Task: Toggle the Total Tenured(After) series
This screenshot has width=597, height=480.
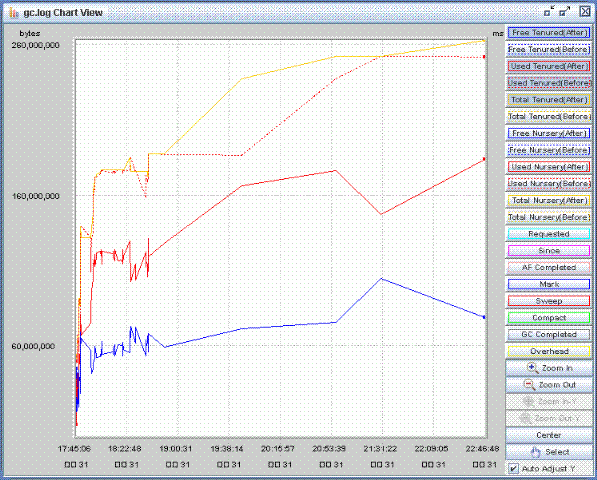Action: coord(549,100)
